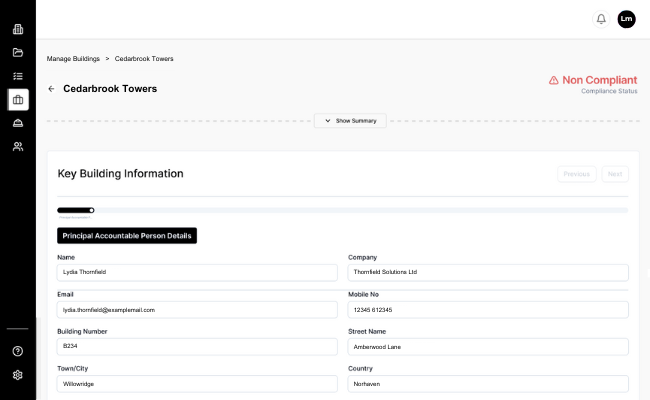Click the progress bar handle
Viewport: 650px width, 400px height.
click(92, 210)
